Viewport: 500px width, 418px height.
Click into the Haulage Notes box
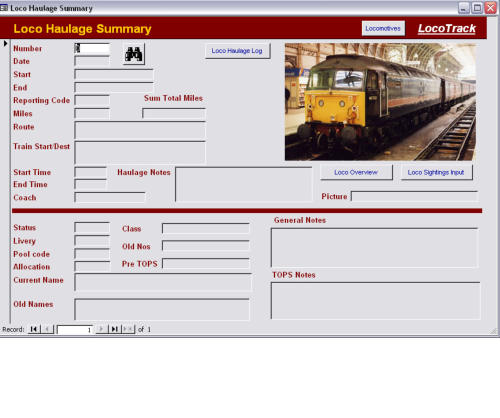(x=244, y=184)
